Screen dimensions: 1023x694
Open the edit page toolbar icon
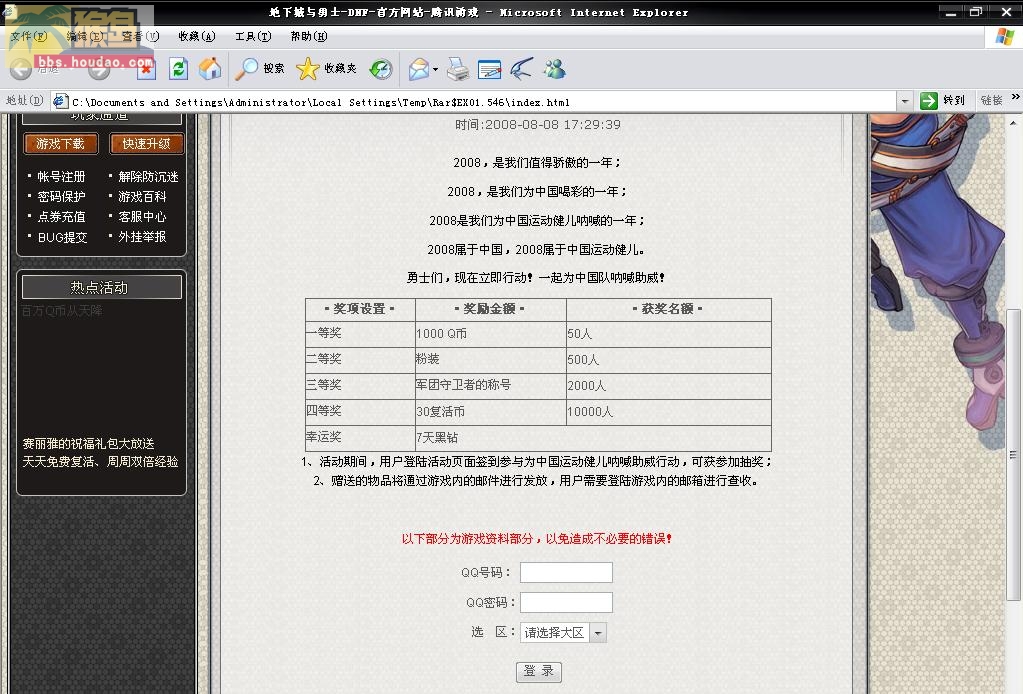(489, 69)
